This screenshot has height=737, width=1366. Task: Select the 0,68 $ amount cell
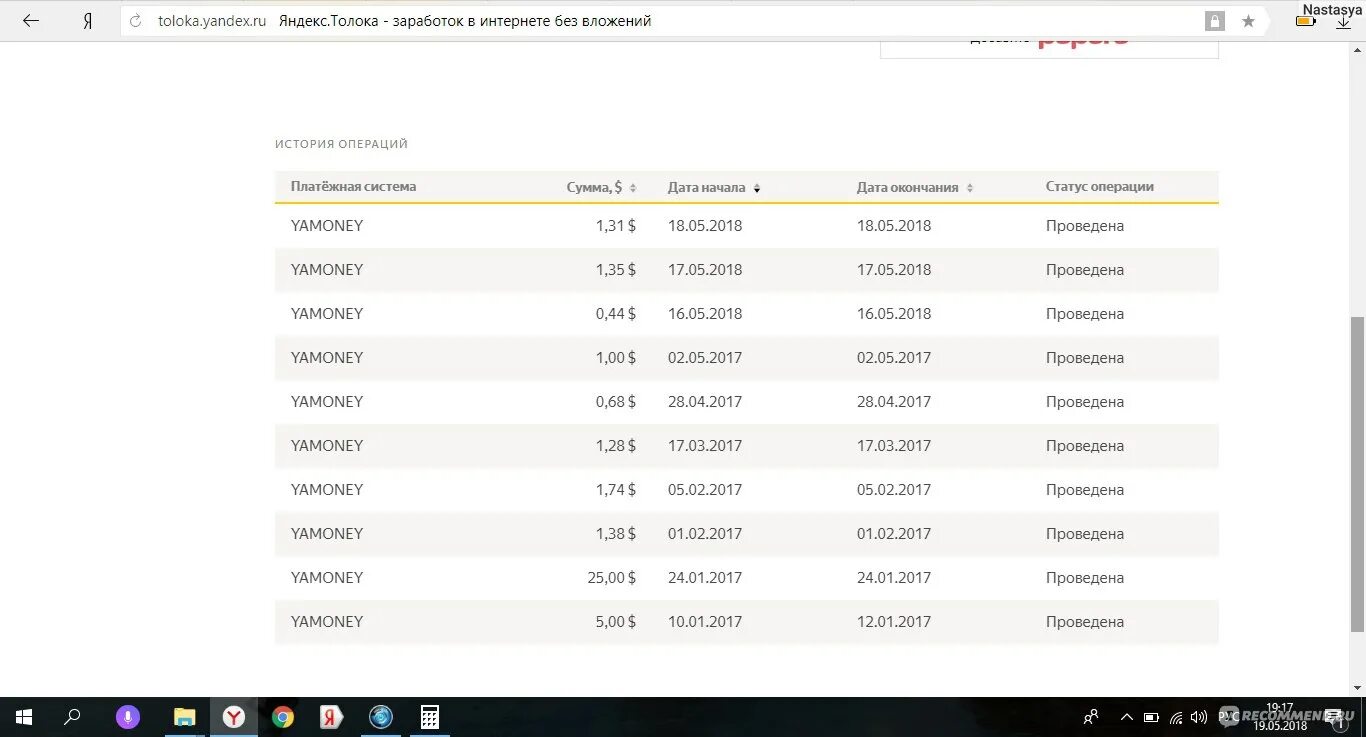click(x=616, y=402)
